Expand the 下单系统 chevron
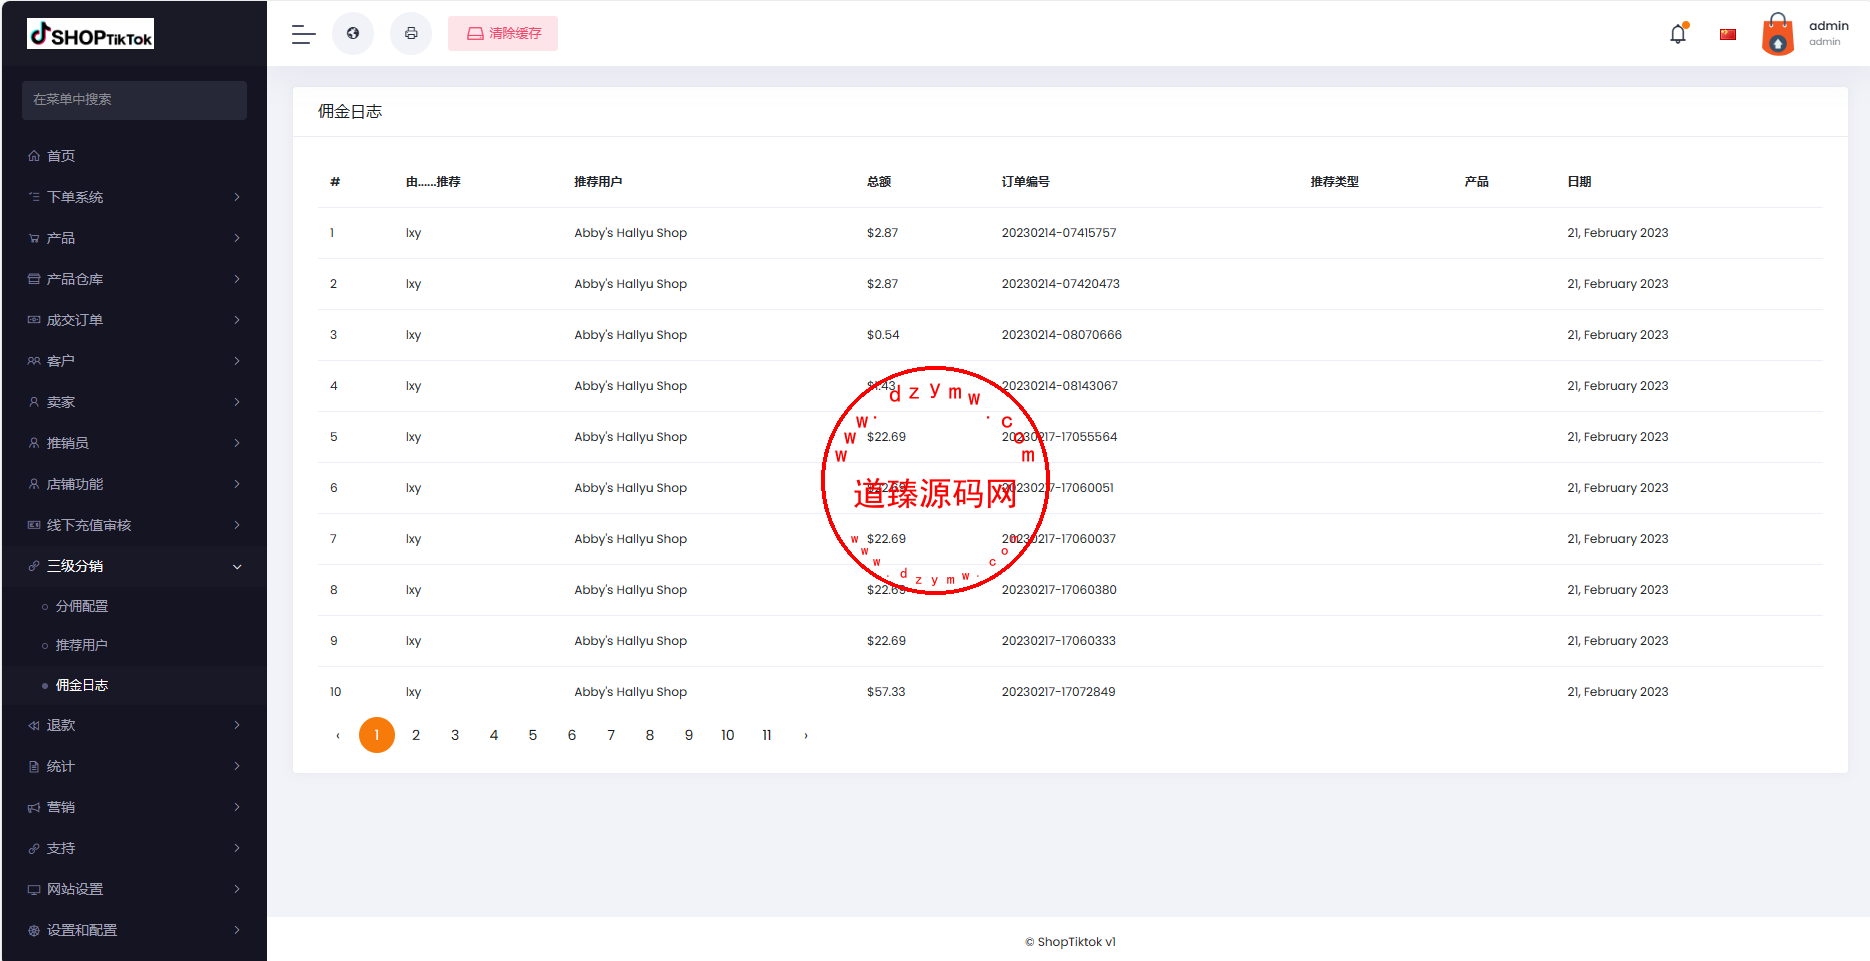Viewport: 1870px width, 961px height. pos(237,197)
